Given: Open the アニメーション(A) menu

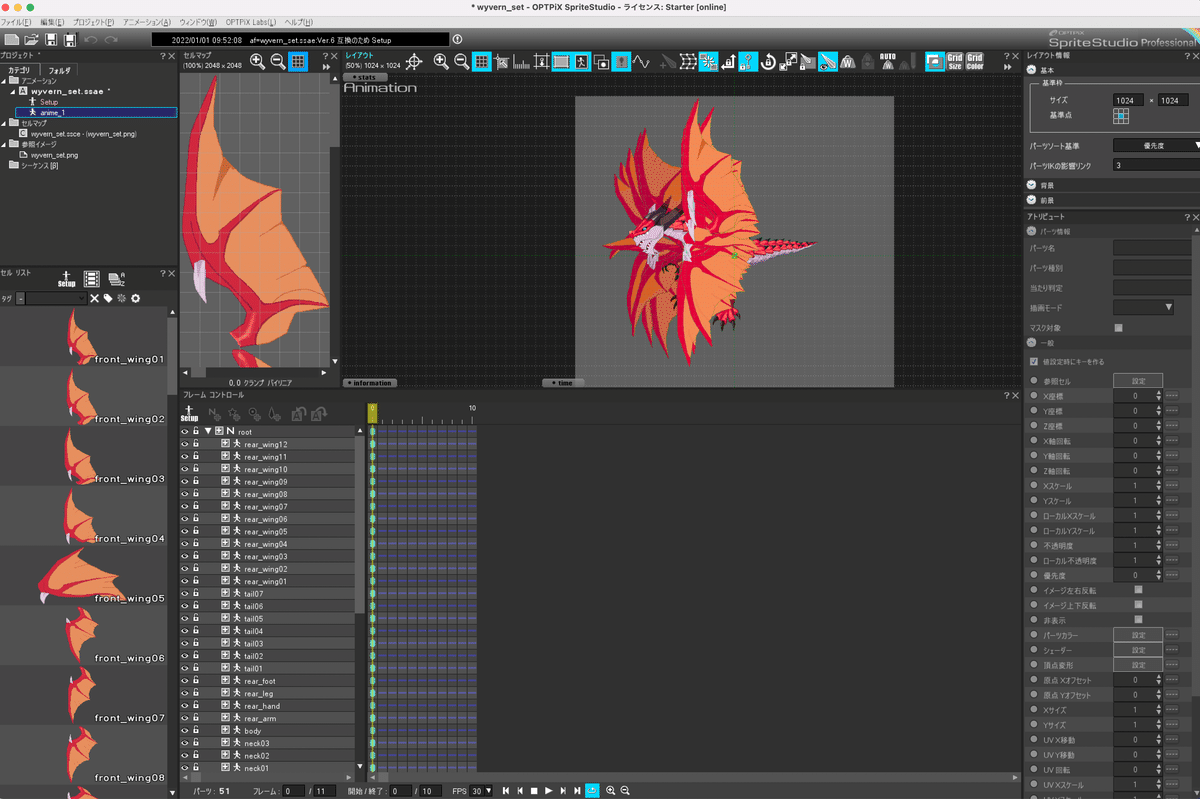Looking at the screenshot, I should pos(147,21).
